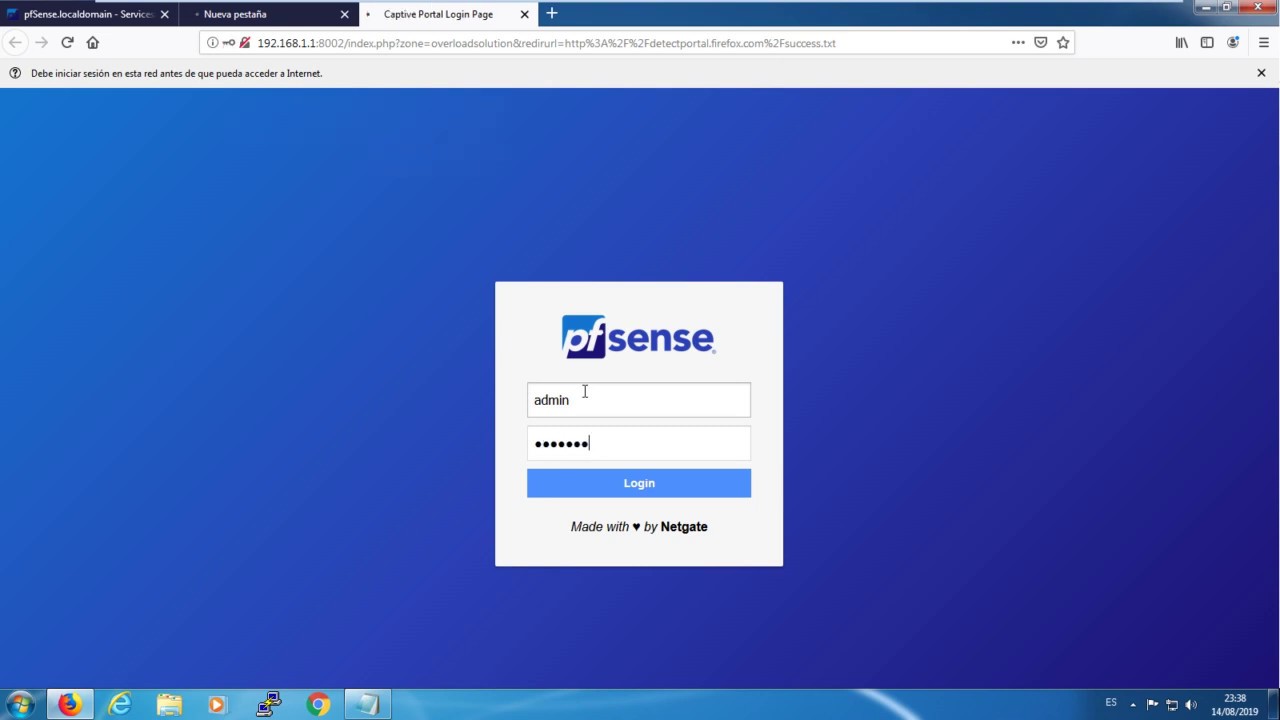Open the Firefox hamburger menu

[x=1264, y=43]
